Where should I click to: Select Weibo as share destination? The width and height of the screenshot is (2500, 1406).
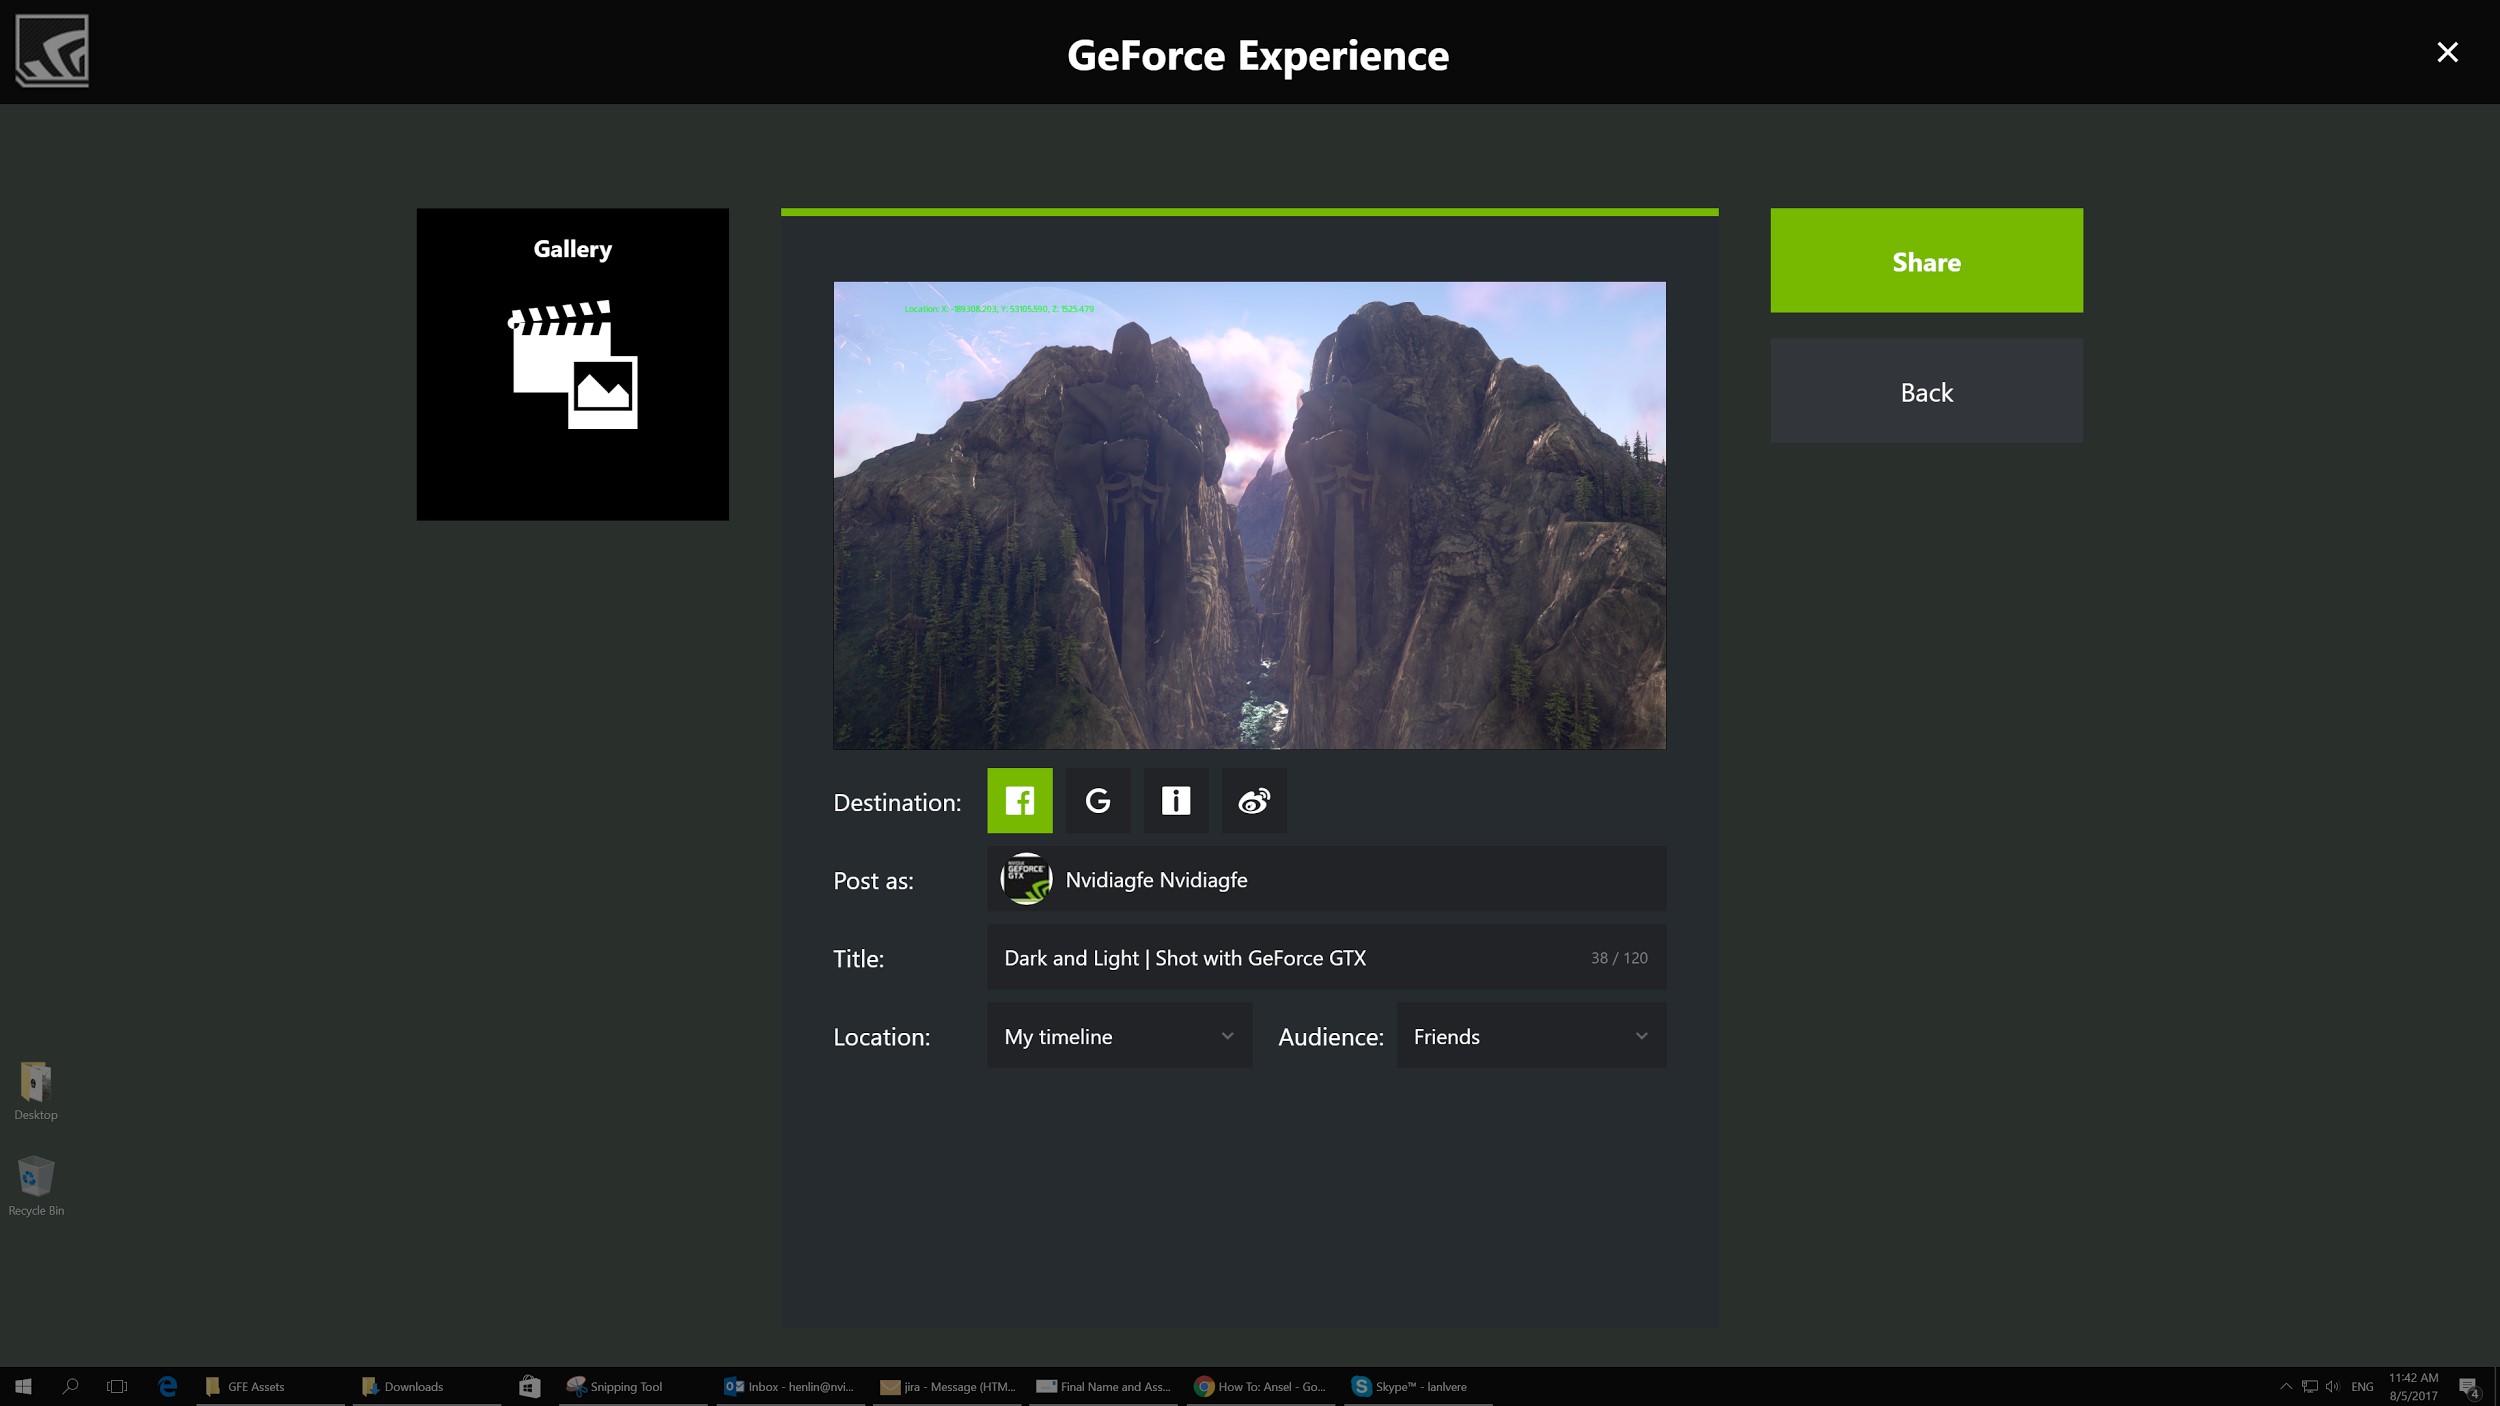click(x=1253, y=800)
